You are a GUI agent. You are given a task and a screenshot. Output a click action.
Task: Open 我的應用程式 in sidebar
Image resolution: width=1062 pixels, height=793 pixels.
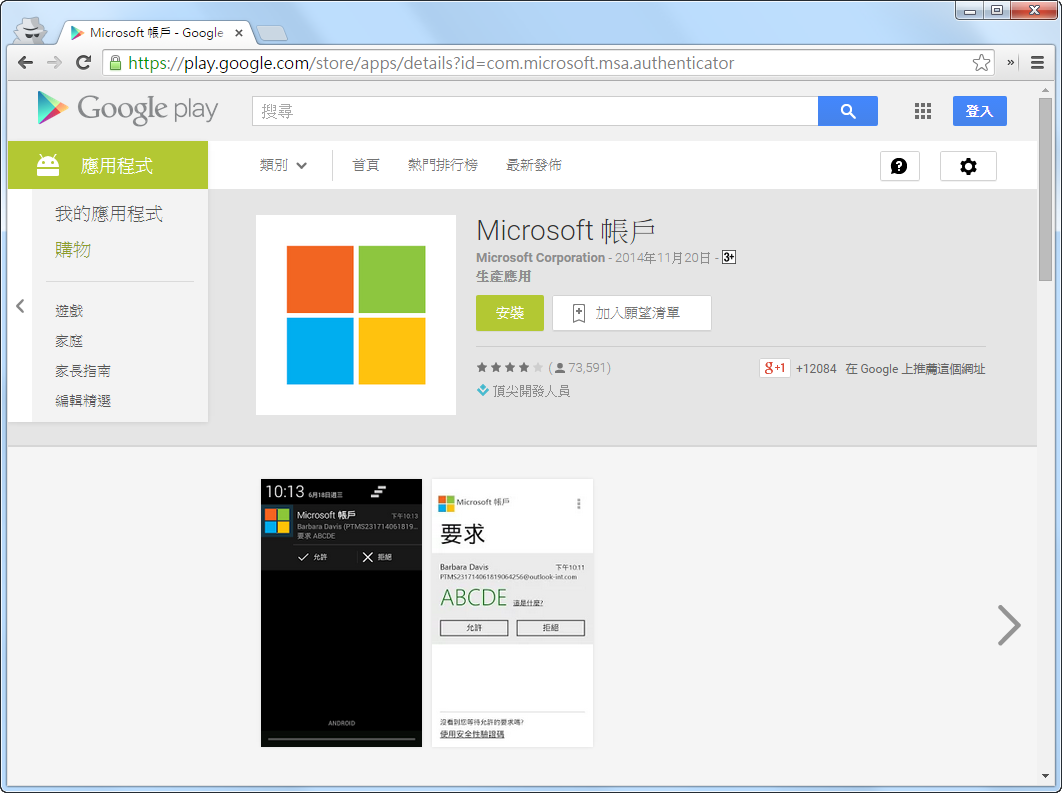point(109,214)
